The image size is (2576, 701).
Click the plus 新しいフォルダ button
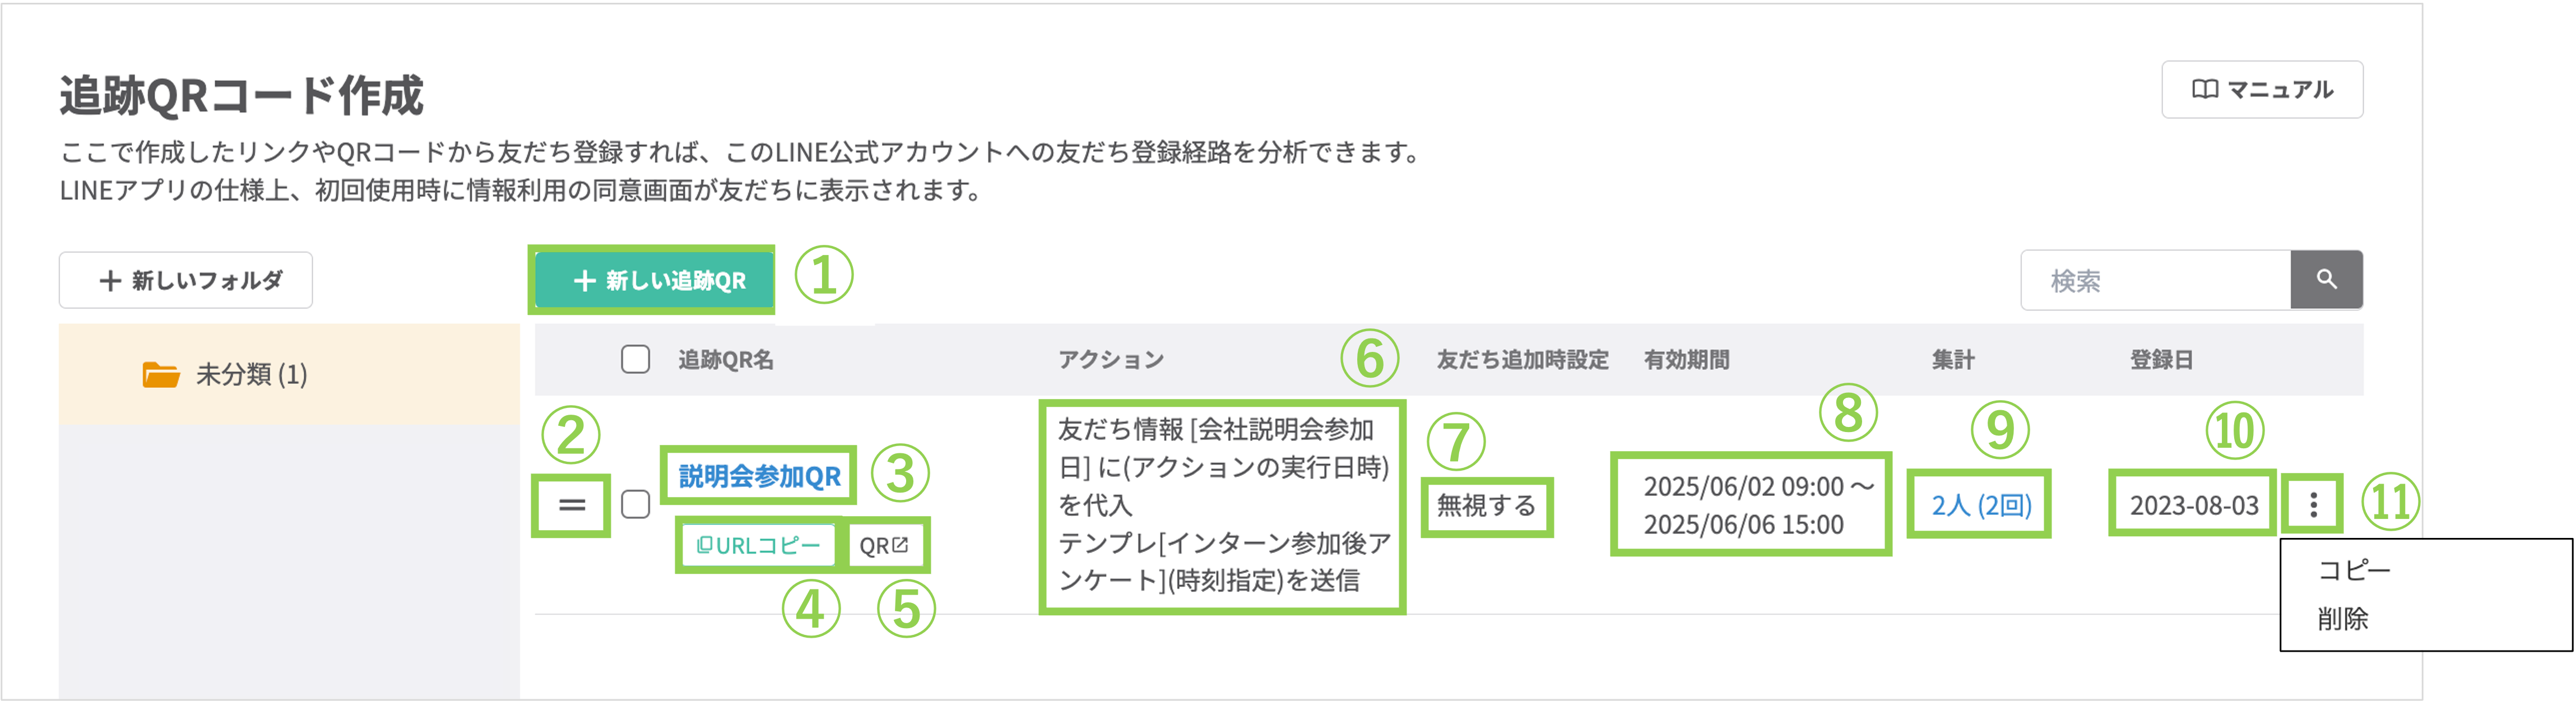click(186, 280)
